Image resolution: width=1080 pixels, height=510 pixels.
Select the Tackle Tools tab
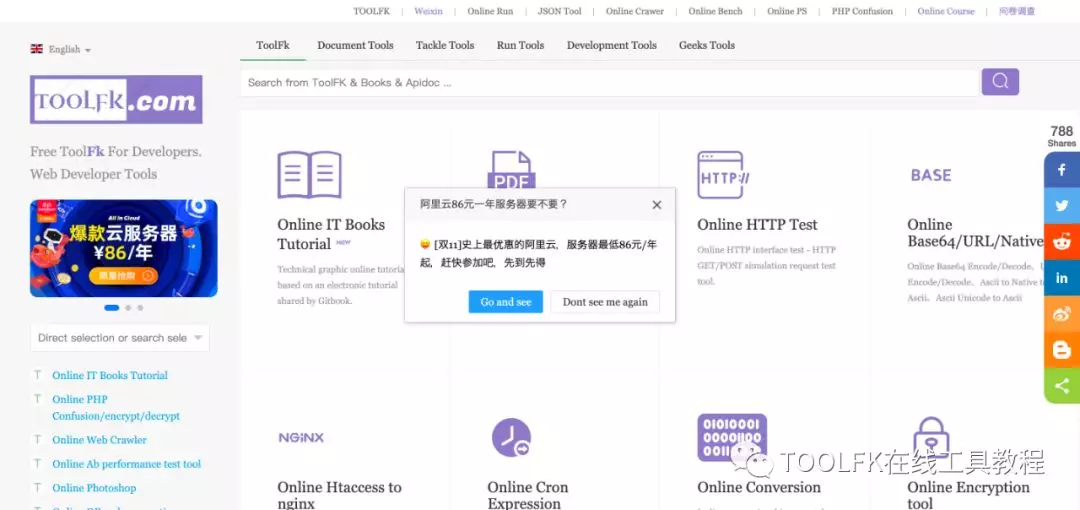click(x=445, y=45)
